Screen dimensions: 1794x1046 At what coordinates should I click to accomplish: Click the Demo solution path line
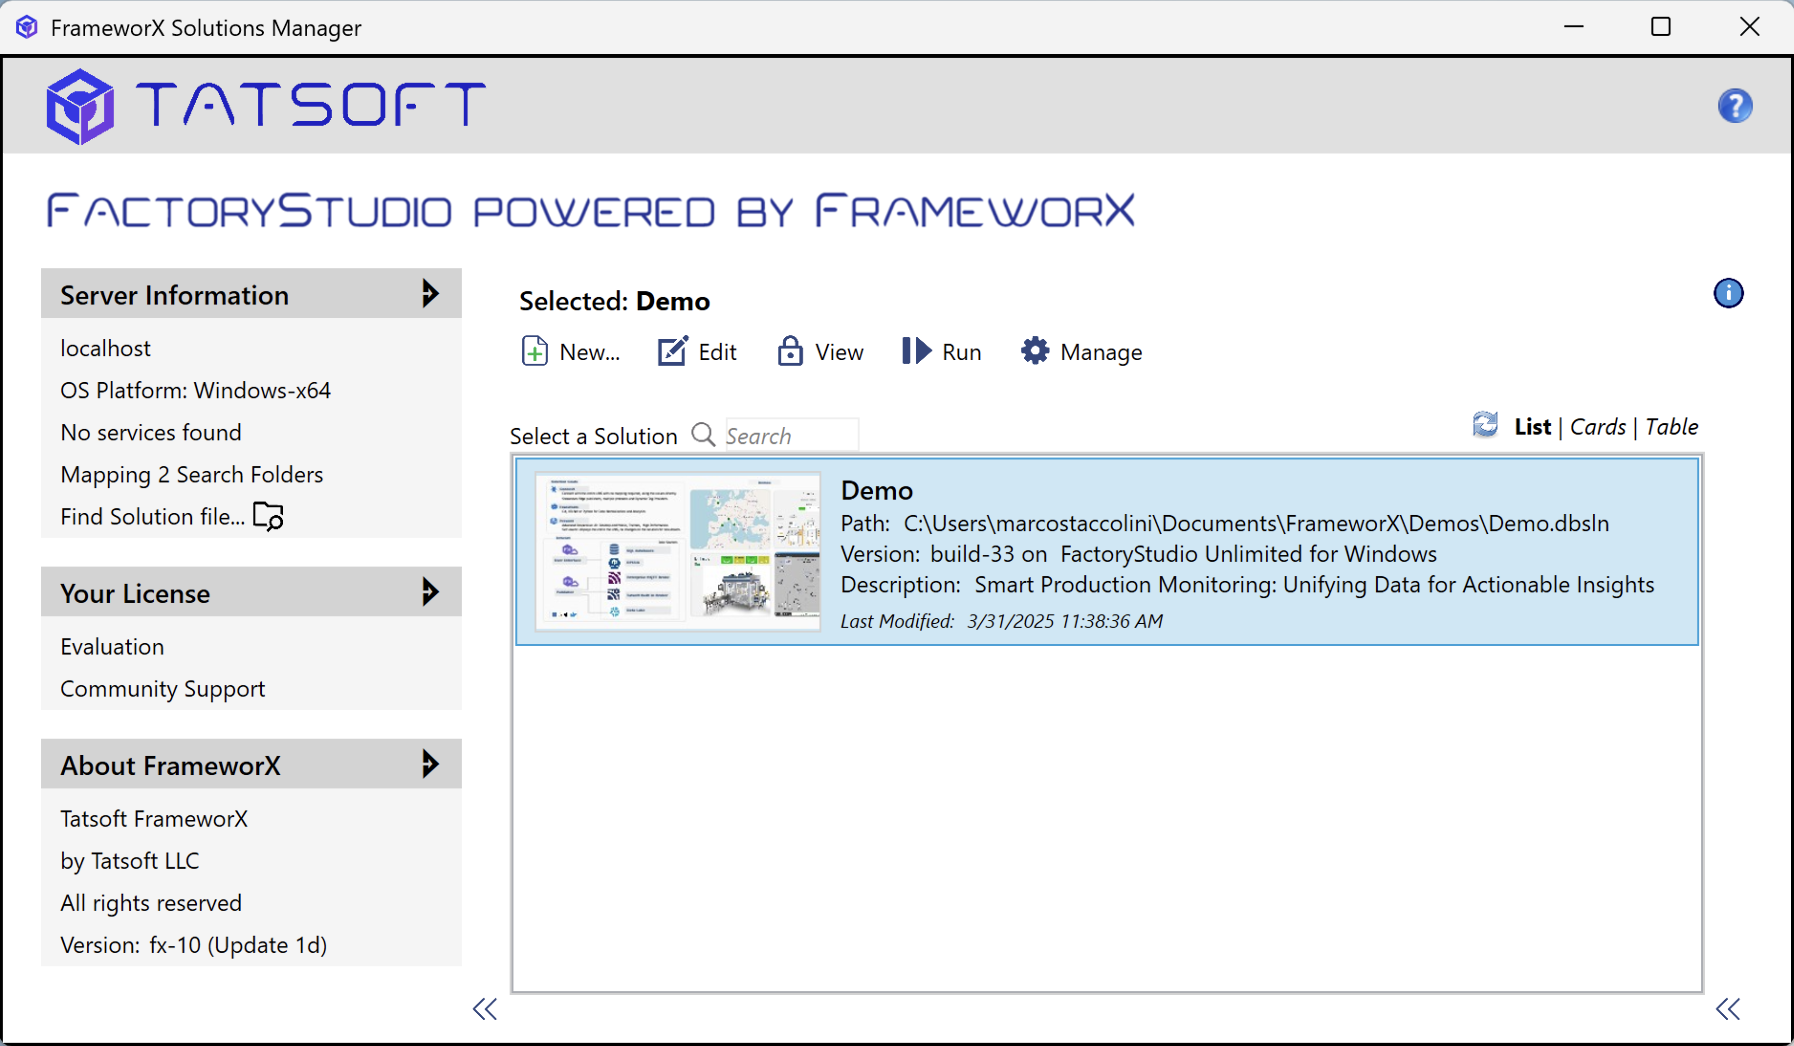click(x=1225, y=523)
